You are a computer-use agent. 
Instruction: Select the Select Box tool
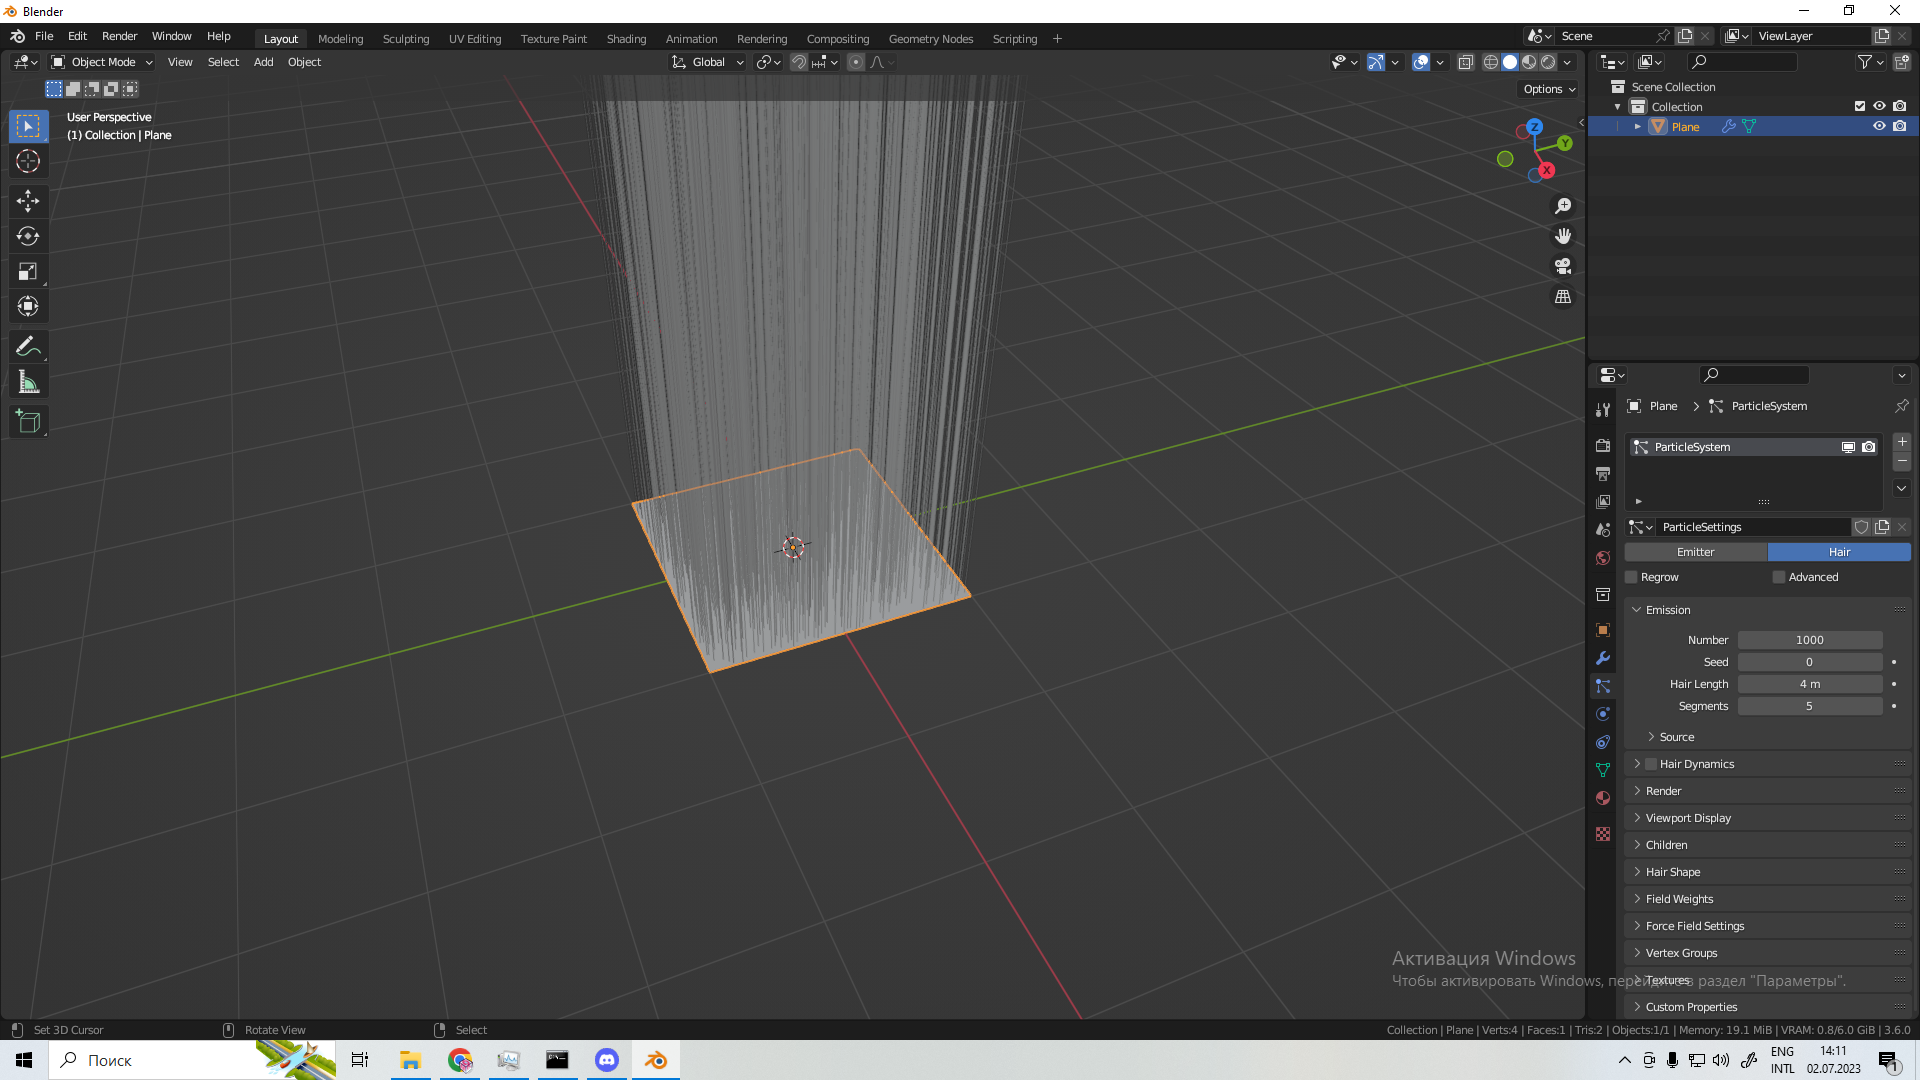coord(28,126)
